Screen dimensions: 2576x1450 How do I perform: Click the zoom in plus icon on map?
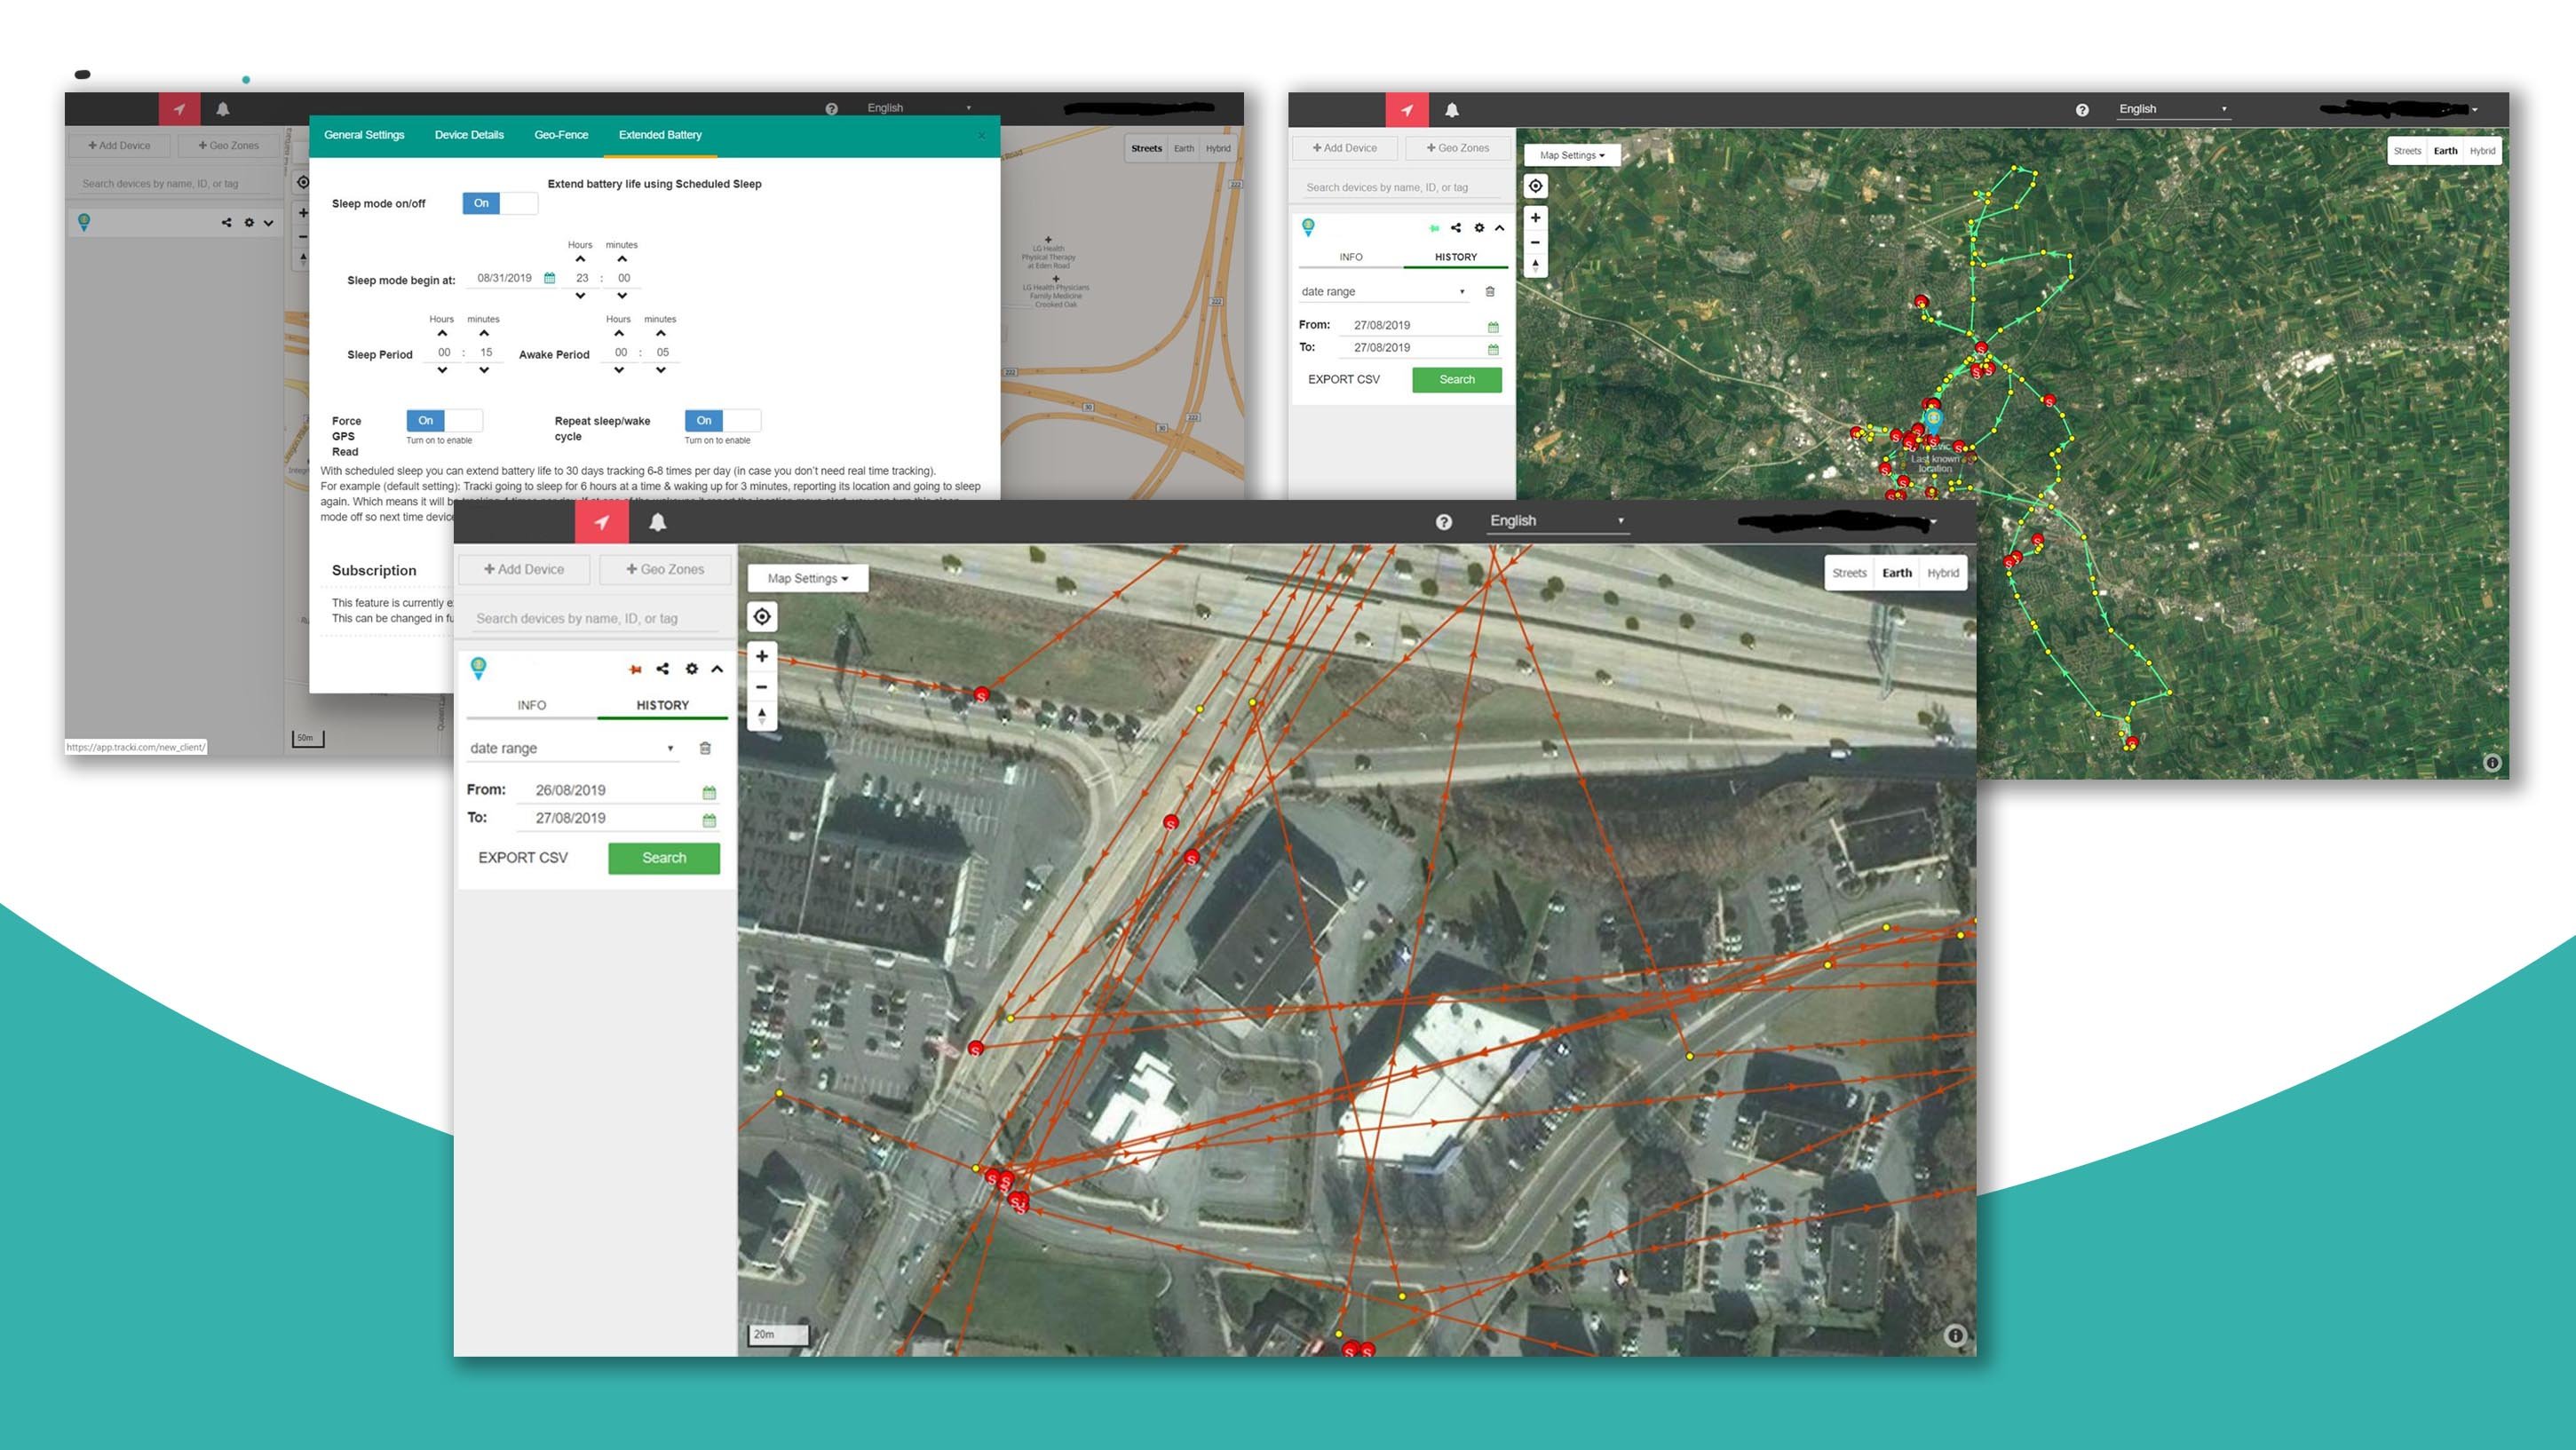coord(765,656)
